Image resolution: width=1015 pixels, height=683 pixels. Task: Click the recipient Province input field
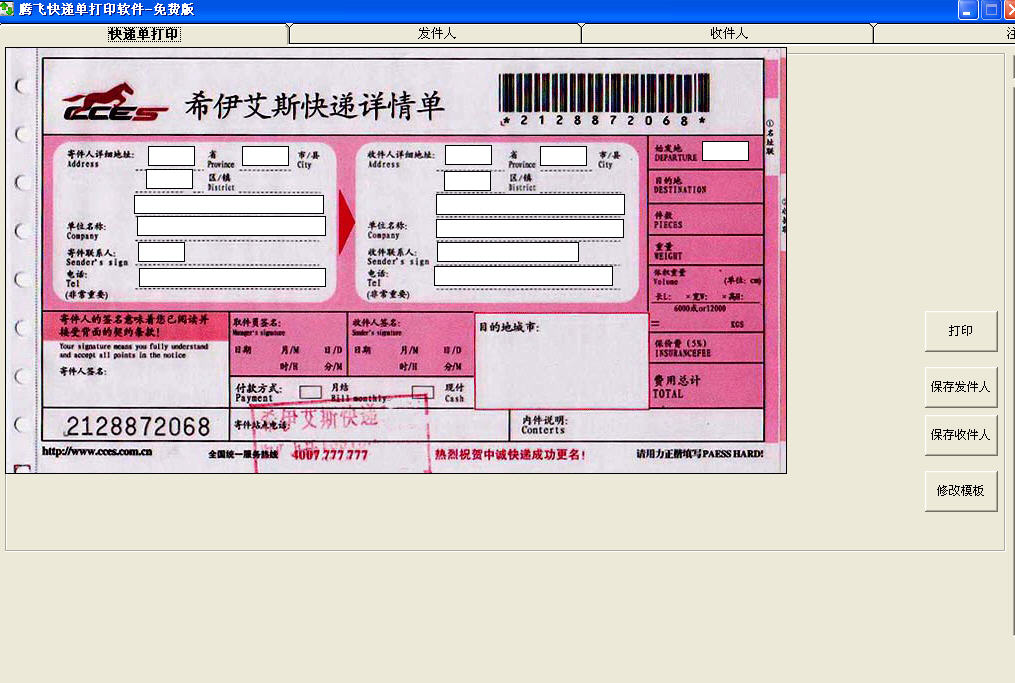pos(469,156)
